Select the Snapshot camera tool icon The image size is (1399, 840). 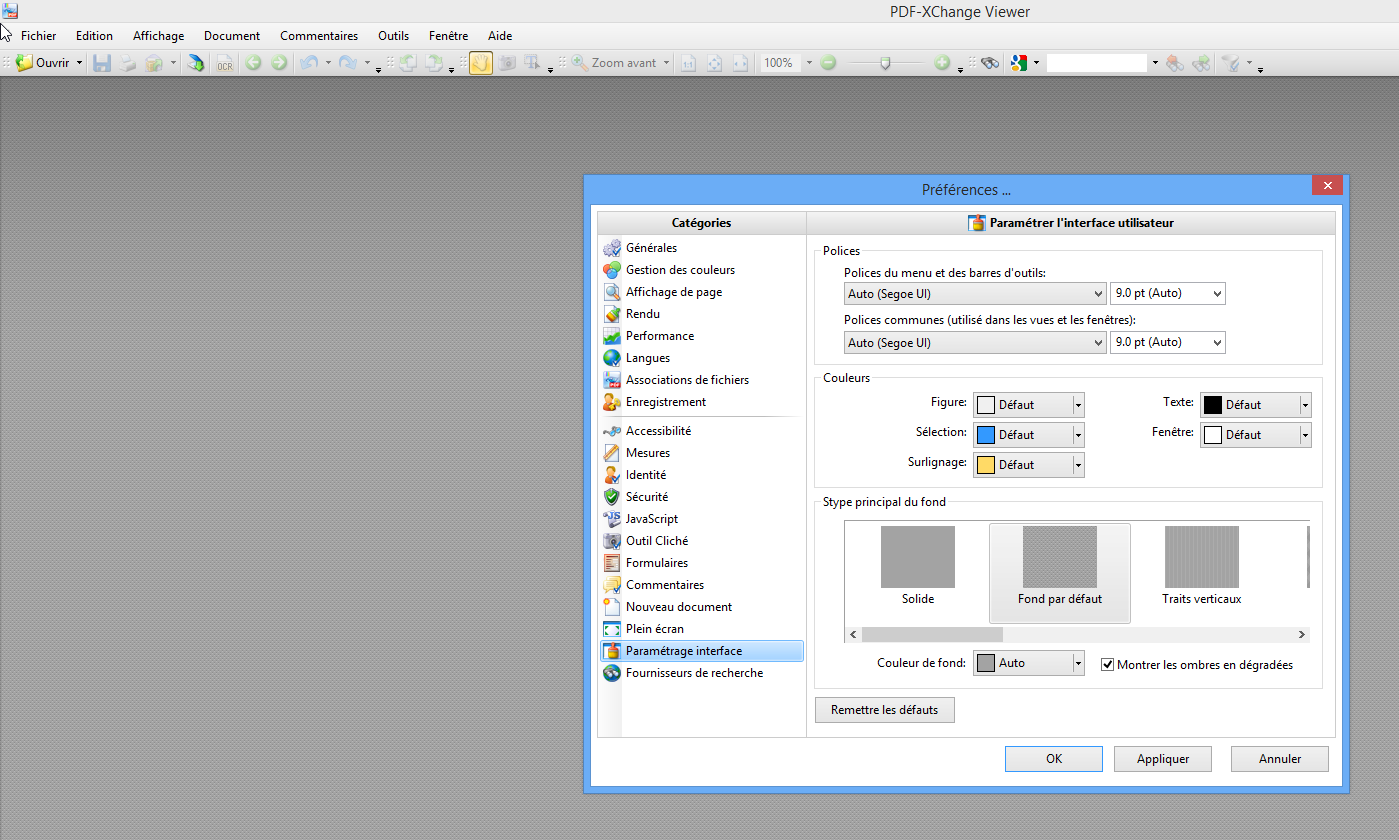click(x=507, y=63)
